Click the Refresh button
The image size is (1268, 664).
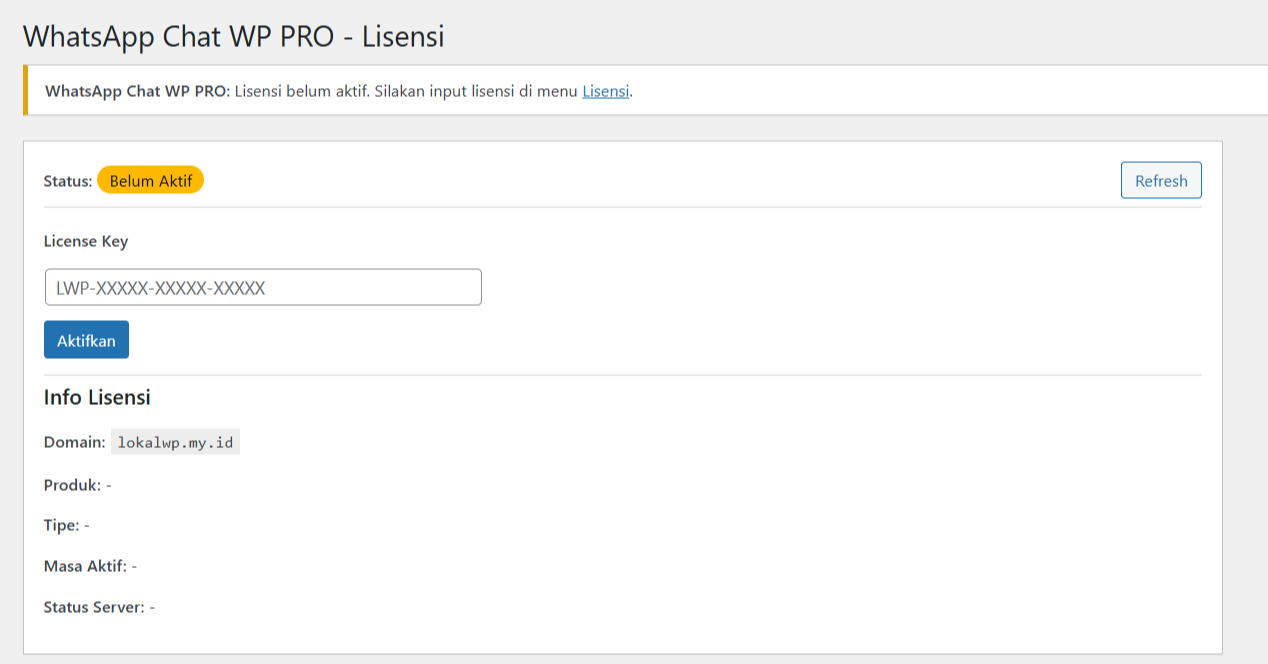pos(1161,181)
